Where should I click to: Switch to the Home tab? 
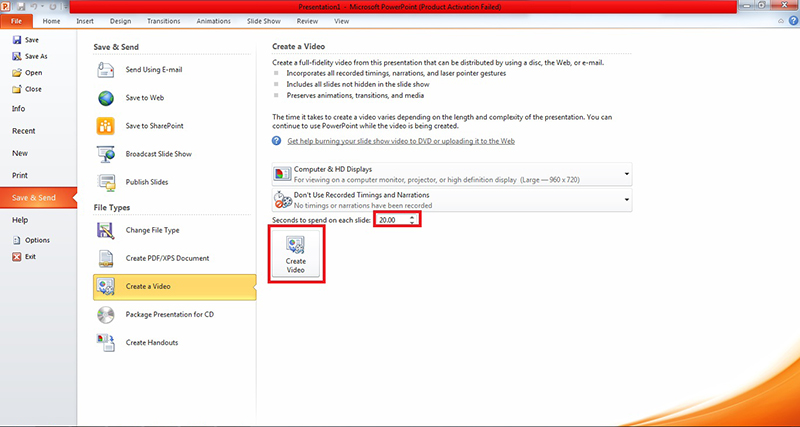52,21
